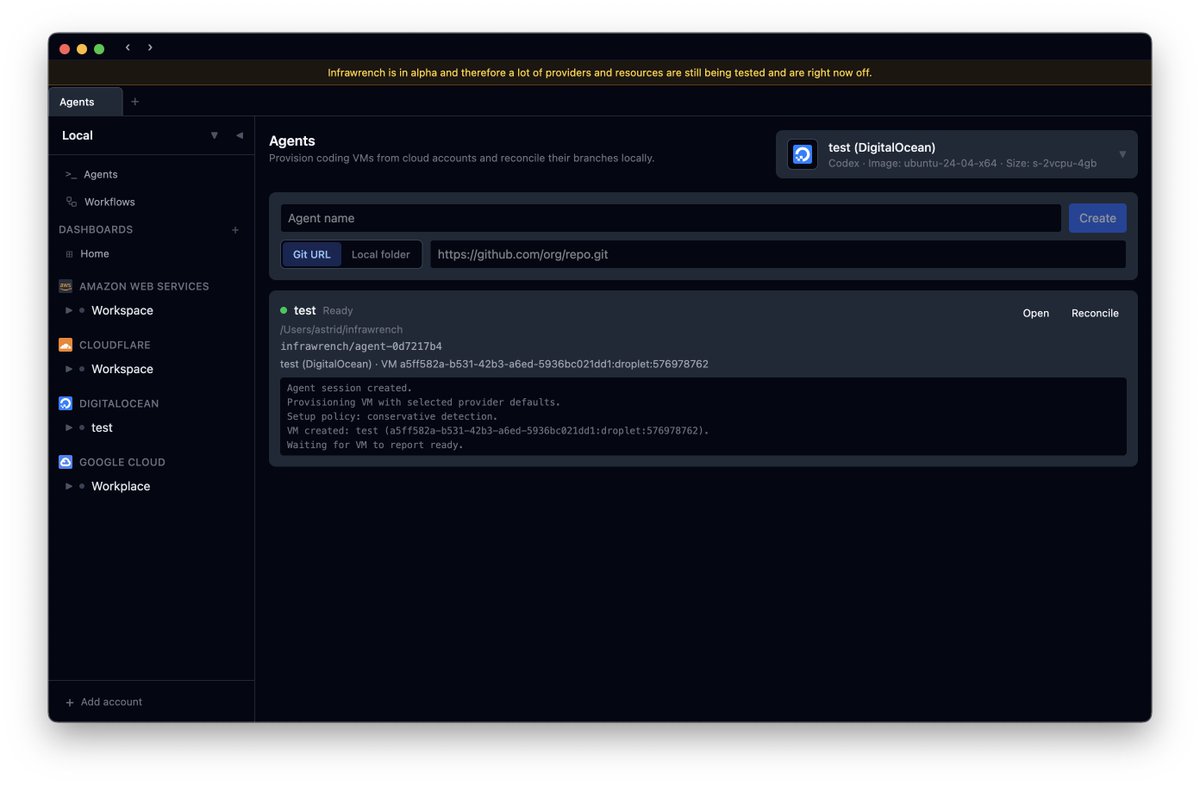Image resolution: width=1200 pixels, height=786 pixels.
Task: Click Reconcile for the test agent
Action: coord(1095,313)
